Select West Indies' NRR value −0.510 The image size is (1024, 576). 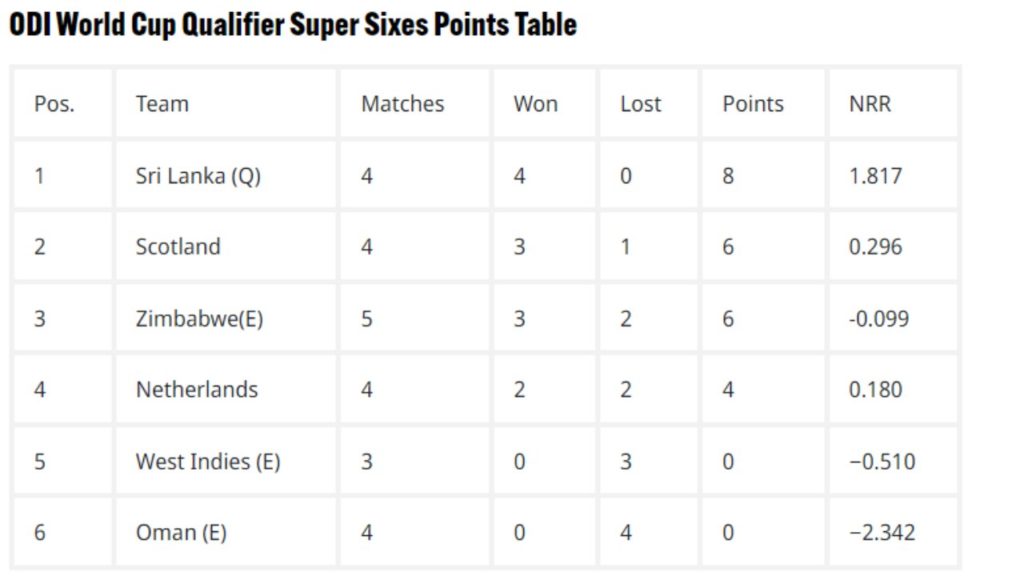pos(881,462)
